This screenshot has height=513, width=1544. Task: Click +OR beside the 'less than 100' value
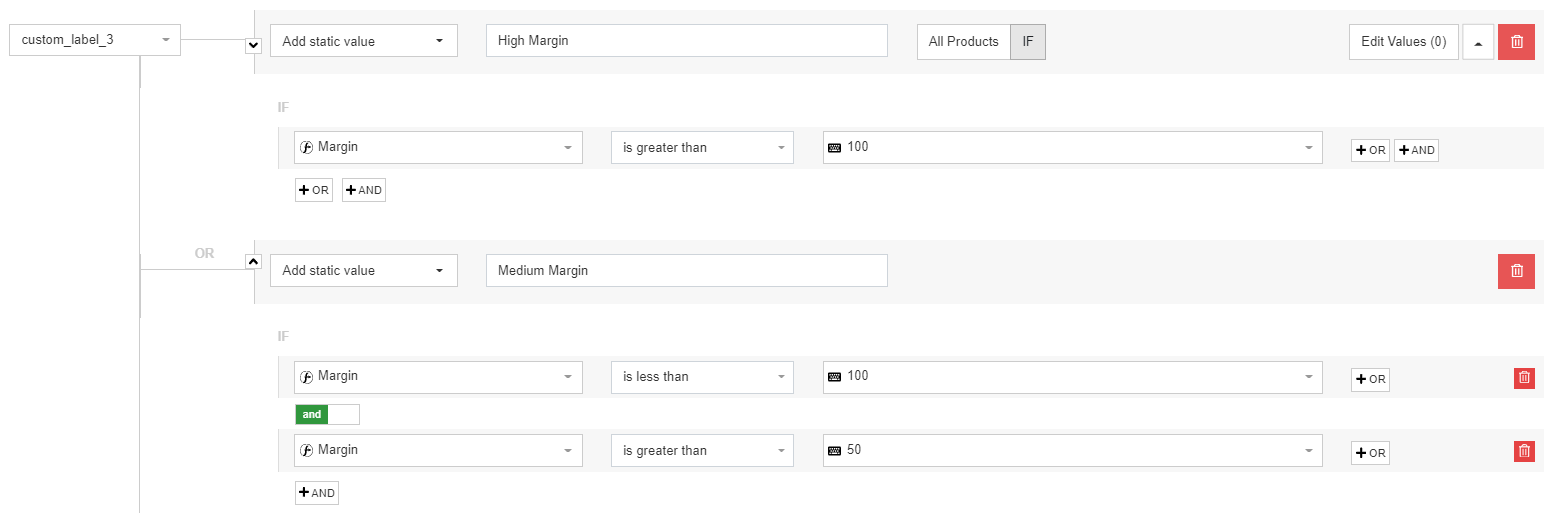[x=1370, y=378]
